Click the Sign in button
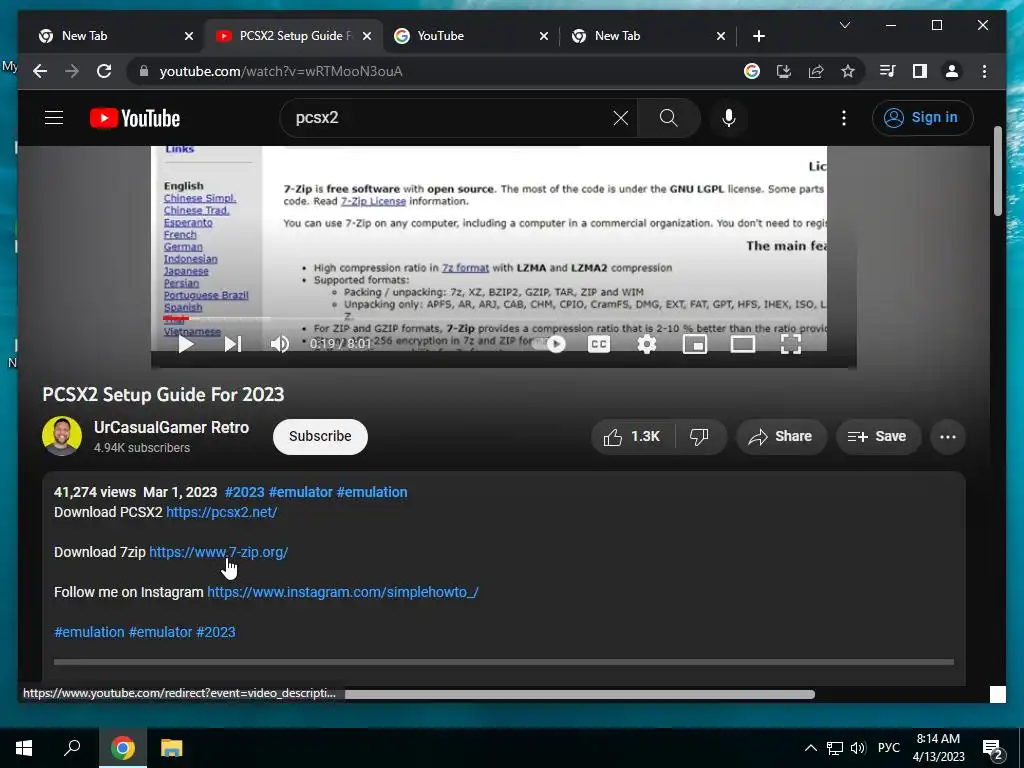Image resolution: width=1024 pixels, height=768 pixels. [922, 118]
